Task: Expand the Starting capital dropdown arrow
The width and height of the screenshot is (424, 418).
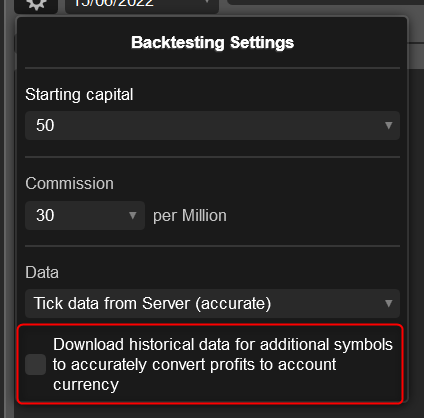Action: tap(388, 125)
